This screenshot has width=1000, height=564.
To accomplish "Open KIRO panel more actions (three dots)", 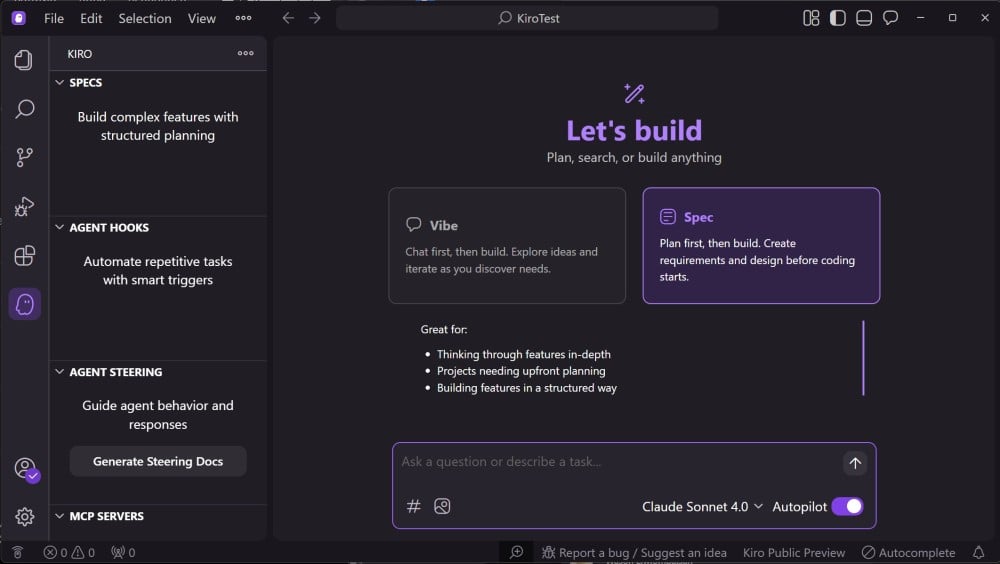I will [246, 54].
